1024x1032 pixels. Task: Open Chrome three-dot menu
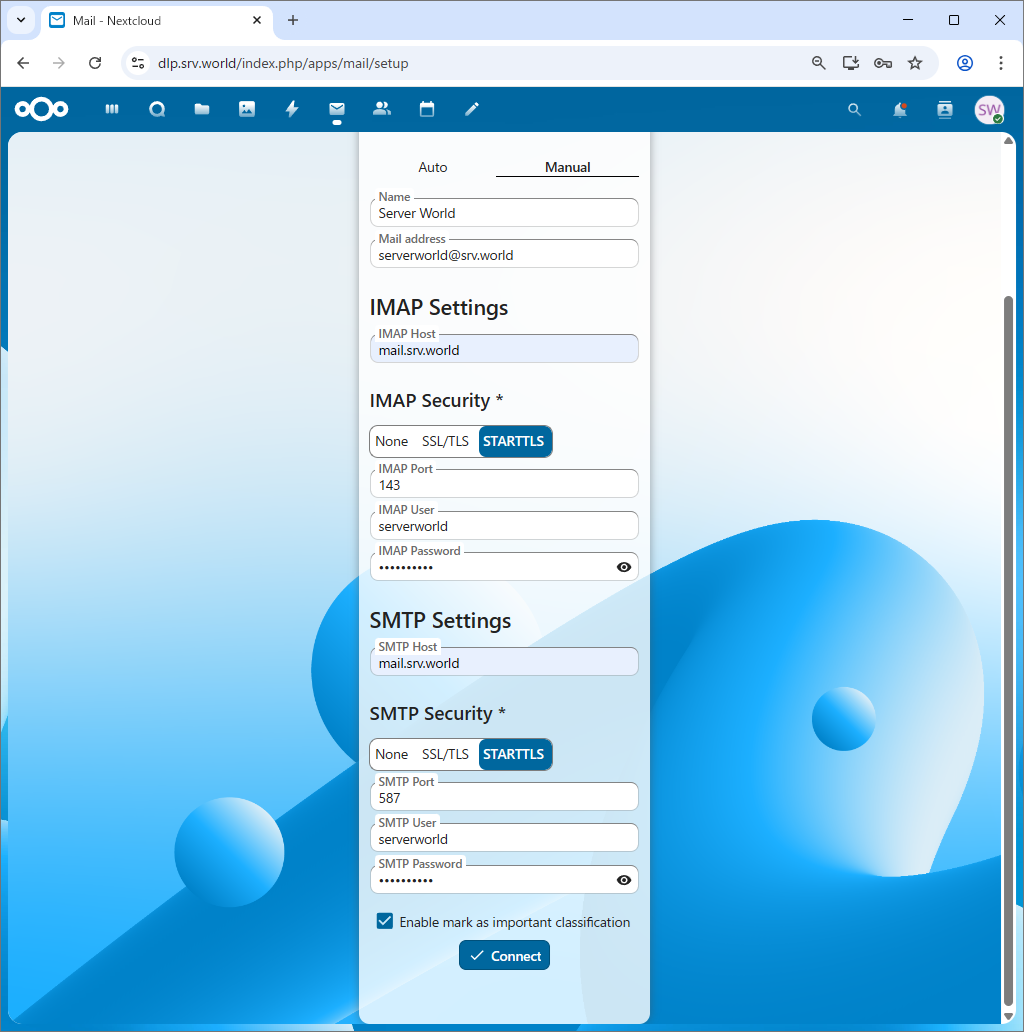tap(1001, 63)
